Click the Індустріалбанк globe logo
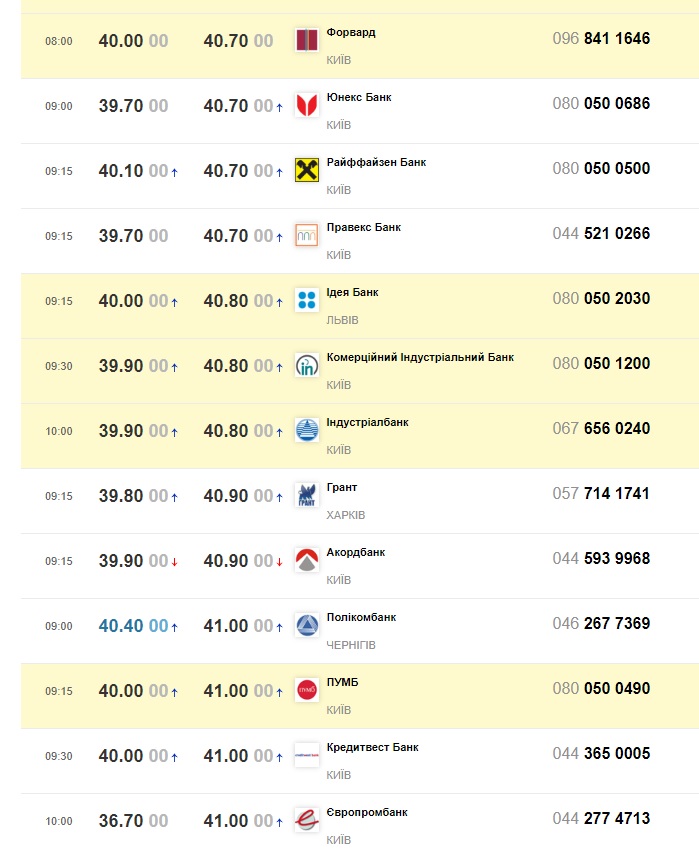The width and height of the screenshot is (699, 849). coord(307,430)
